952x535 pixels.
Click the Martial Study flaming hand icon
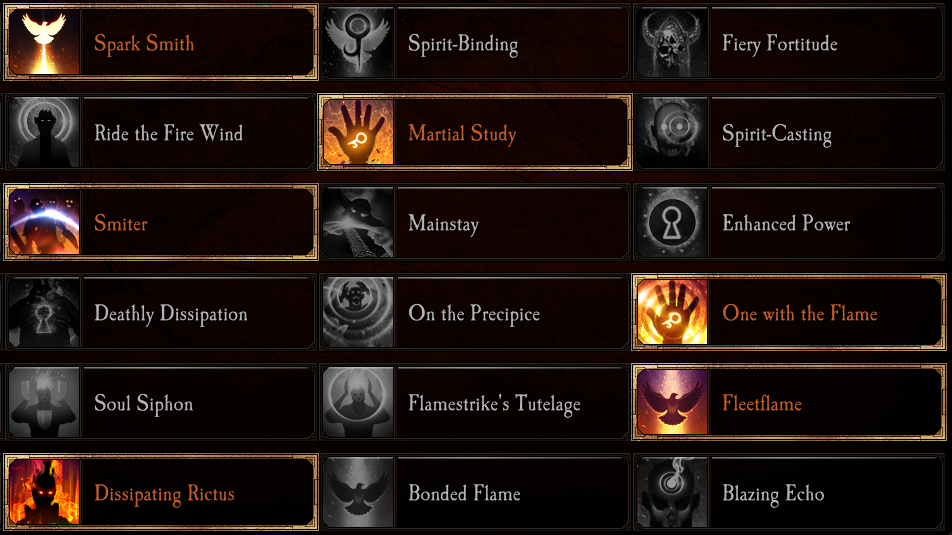coord(358,133)
